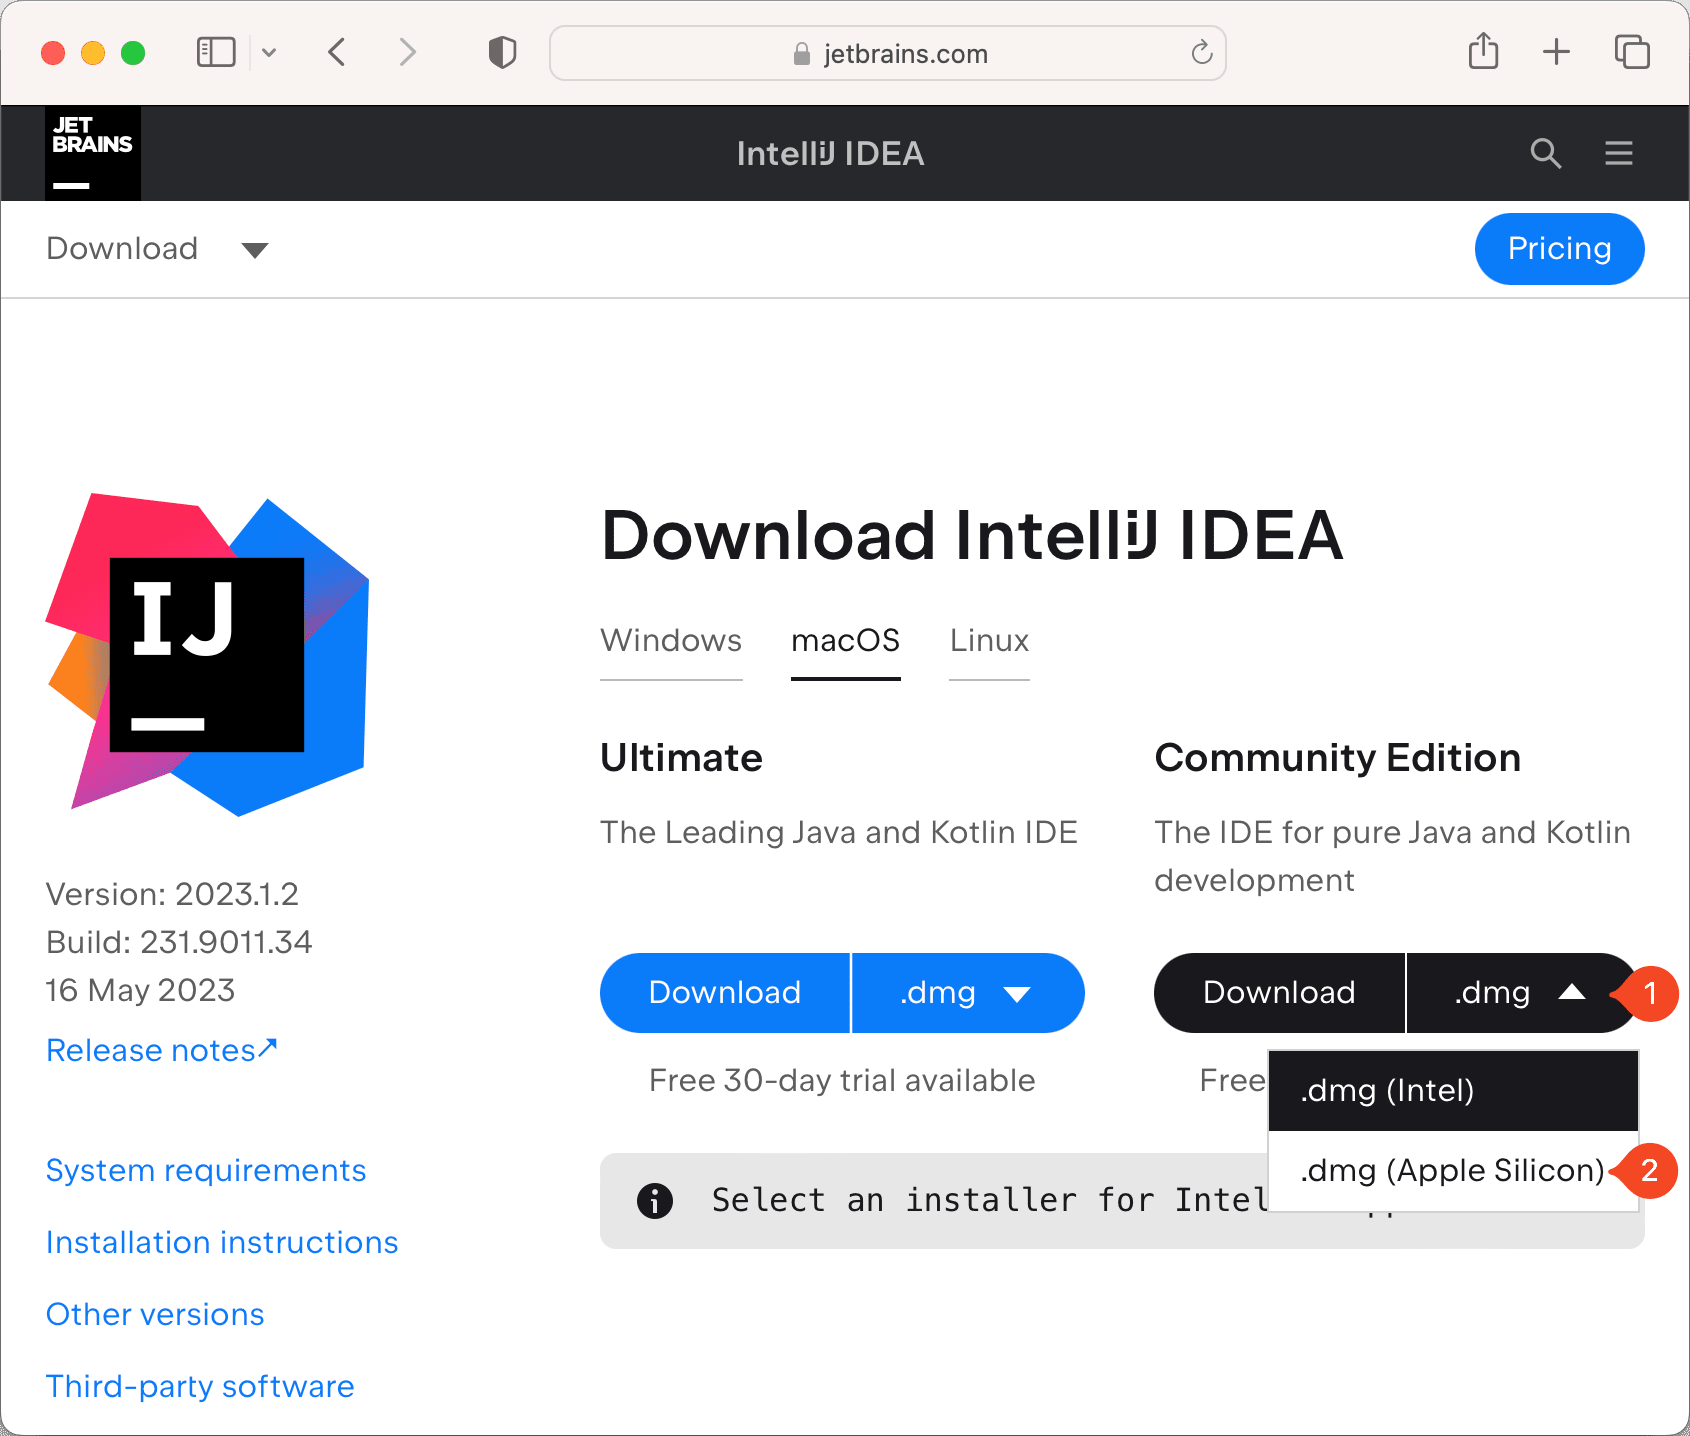Open the site search
The height and width of the screenshot is (1436, 1690).
coord(1546,153)
